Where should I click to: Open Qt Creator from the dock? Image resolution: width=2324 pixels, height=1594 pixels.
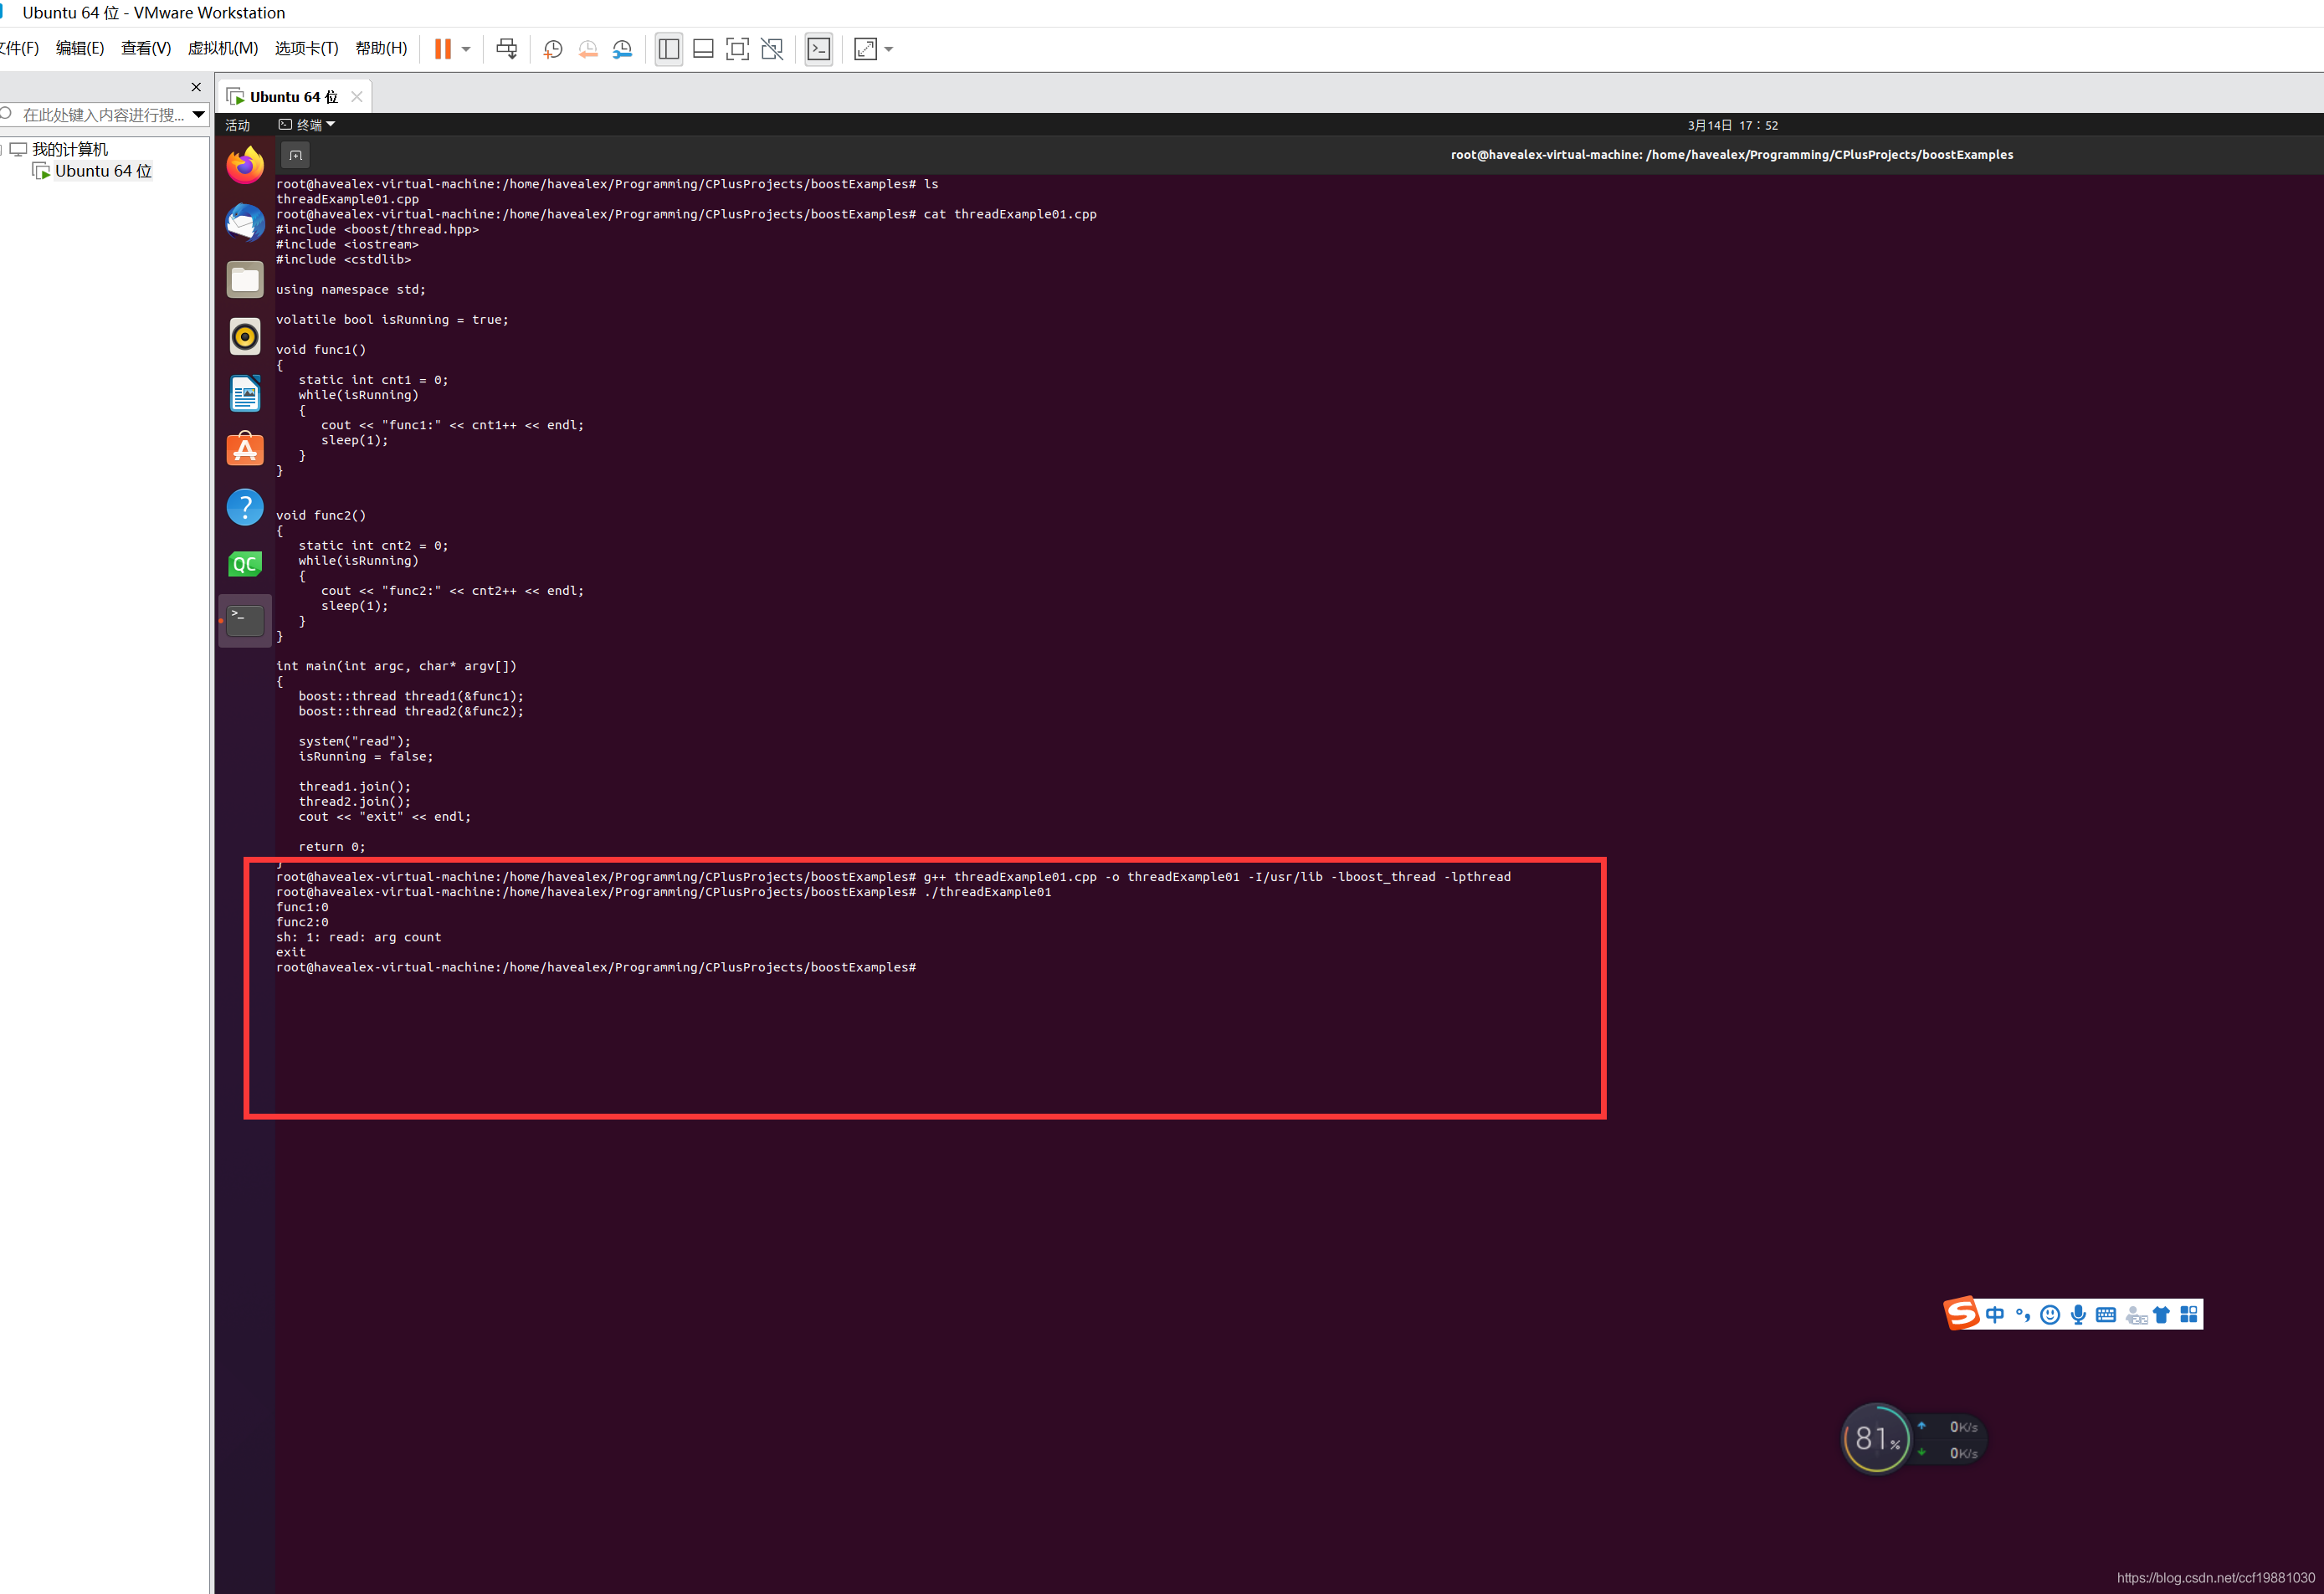point(245,563)
